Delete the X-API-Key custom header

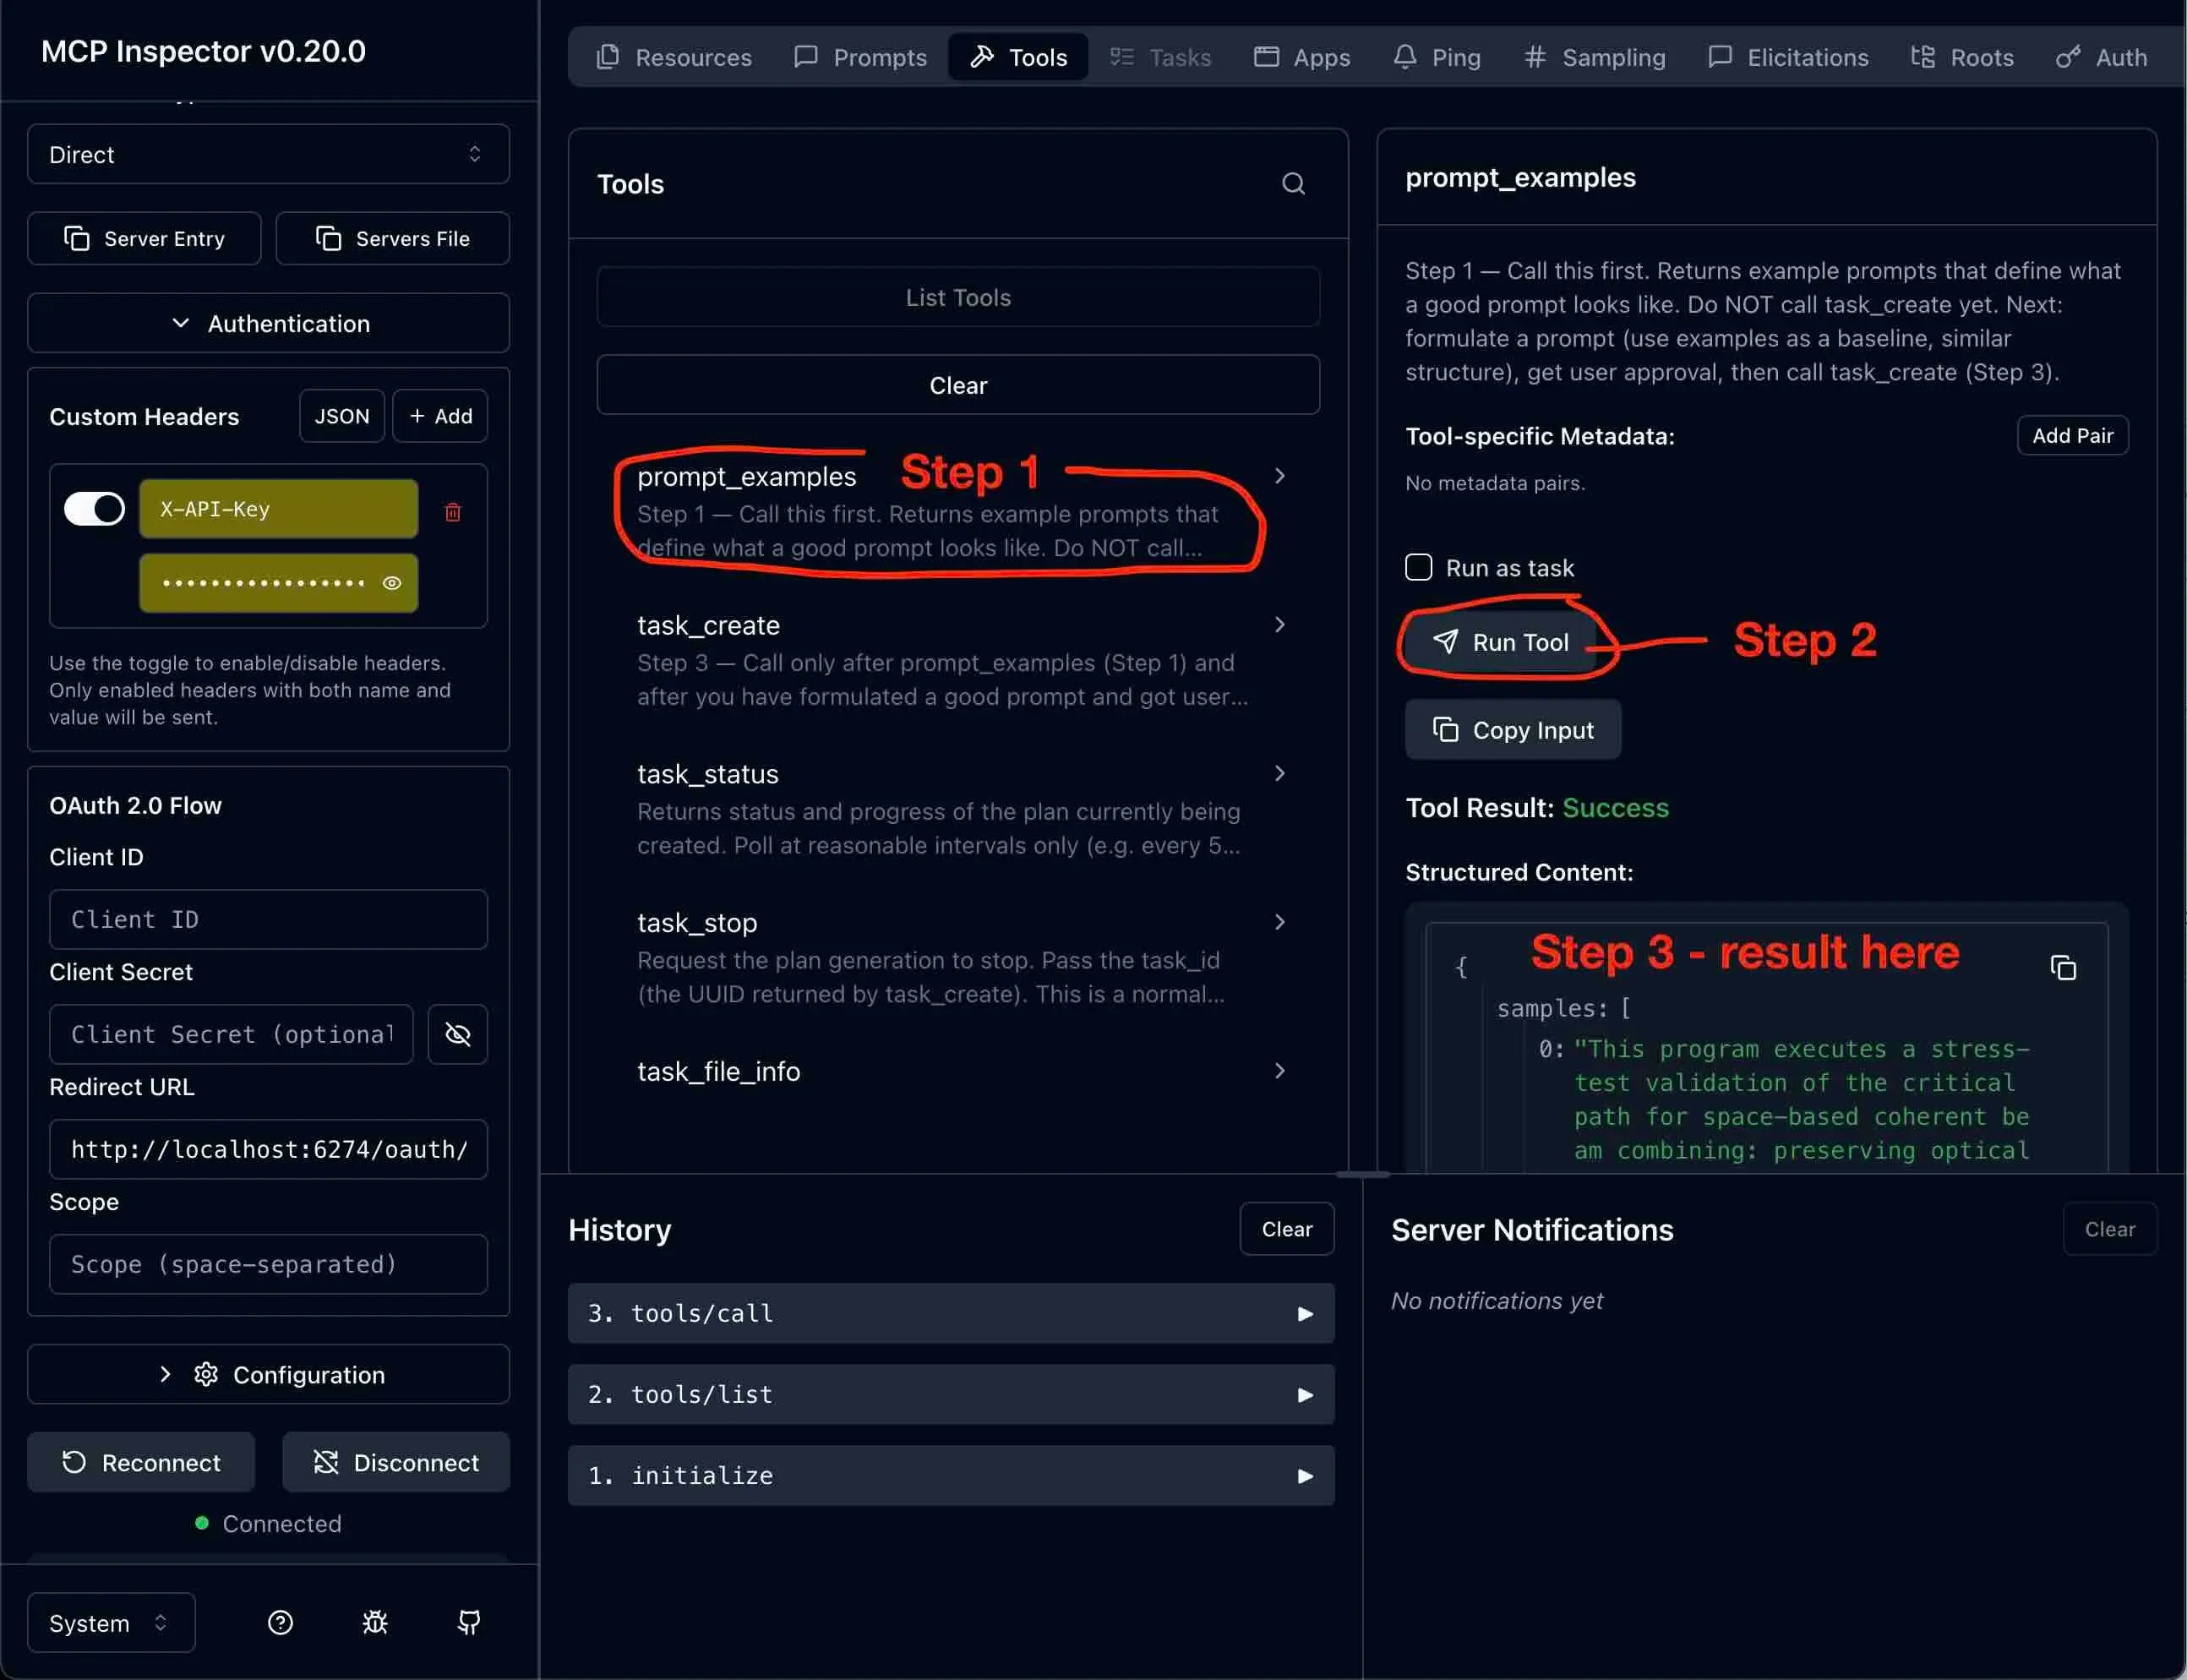pyautogui.click(x=453, y=511)
